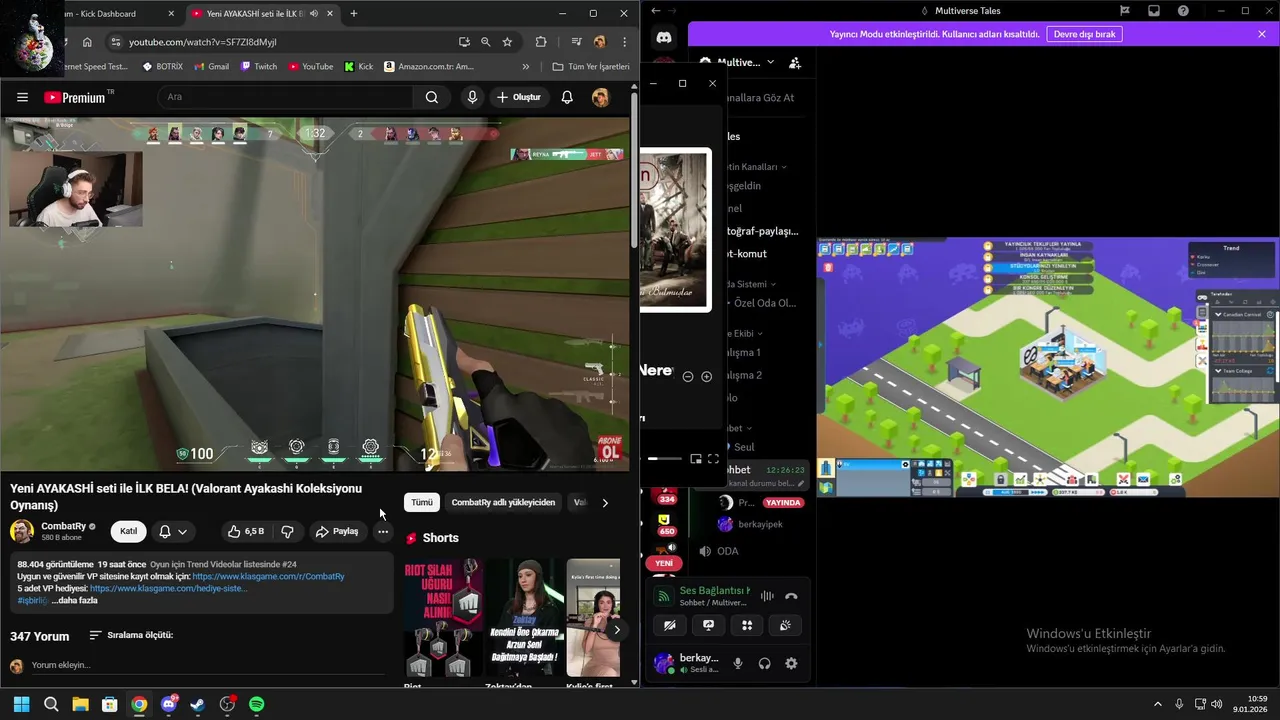Open the Discord soundboard button
1280x720 pixels.
tap(785, 625)
